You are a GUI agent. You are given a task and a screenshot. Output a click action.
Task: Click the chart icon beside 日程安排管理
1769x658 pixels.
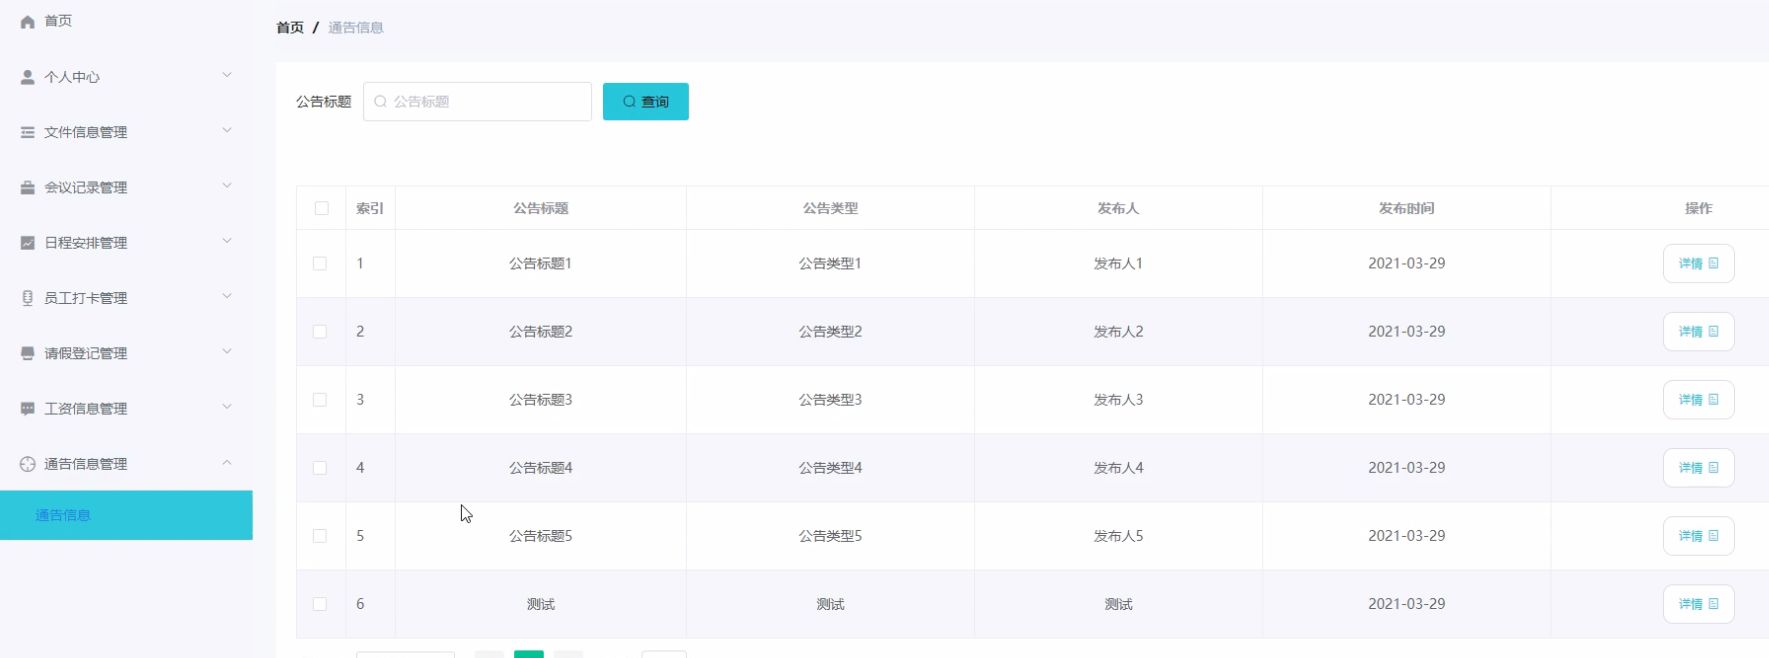pos(28,243)
